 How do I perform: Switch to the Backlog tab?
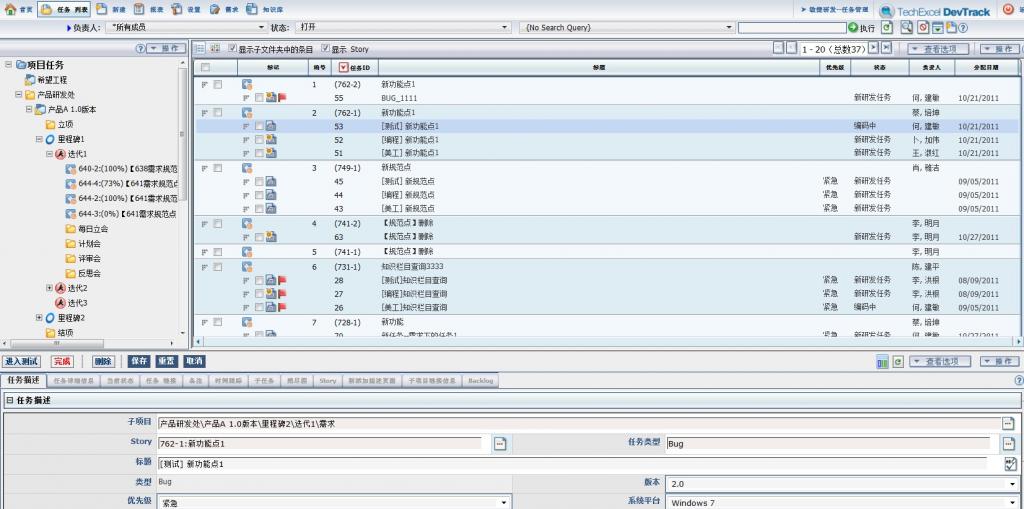coord(480,381)
